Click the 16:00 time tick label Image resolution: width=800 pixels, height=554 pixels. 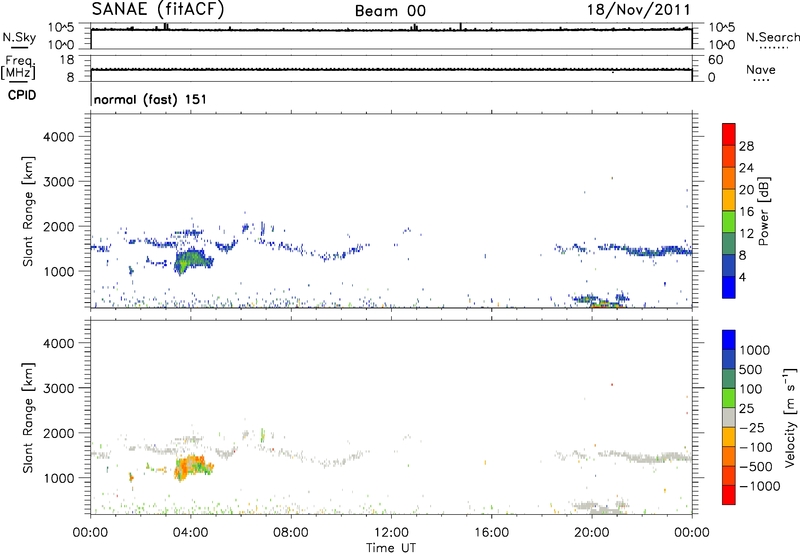491,533
